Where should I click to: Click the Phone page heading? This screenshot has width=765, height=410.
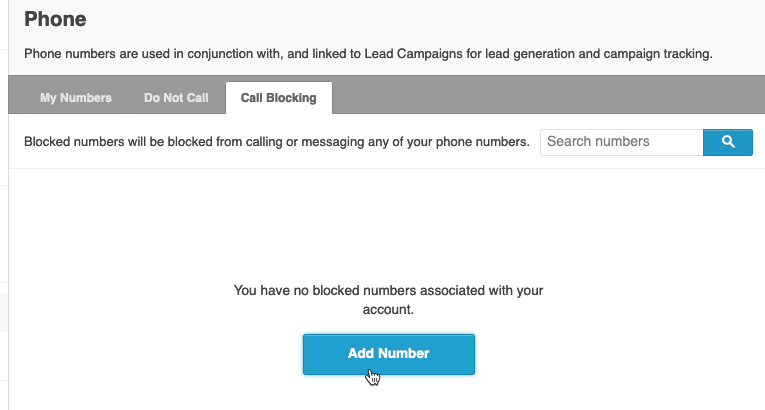pos(55,19)
